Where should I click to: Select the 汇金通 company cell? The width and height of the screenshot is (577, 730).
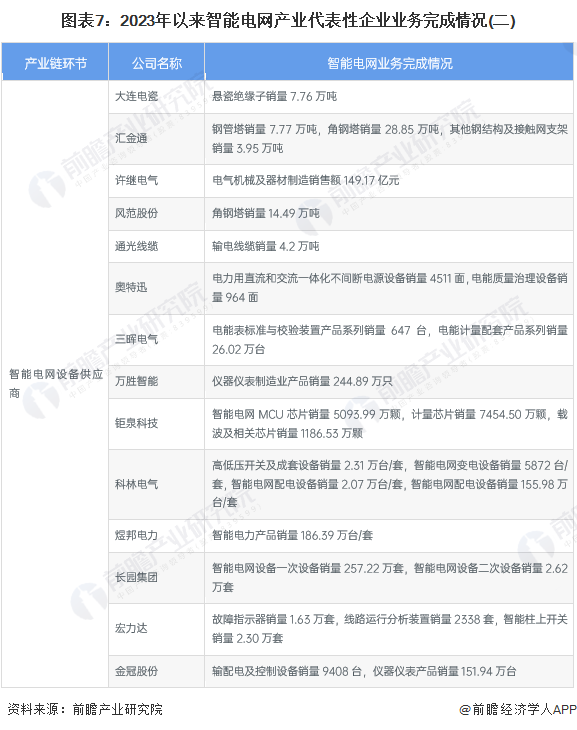coord(156,139)
